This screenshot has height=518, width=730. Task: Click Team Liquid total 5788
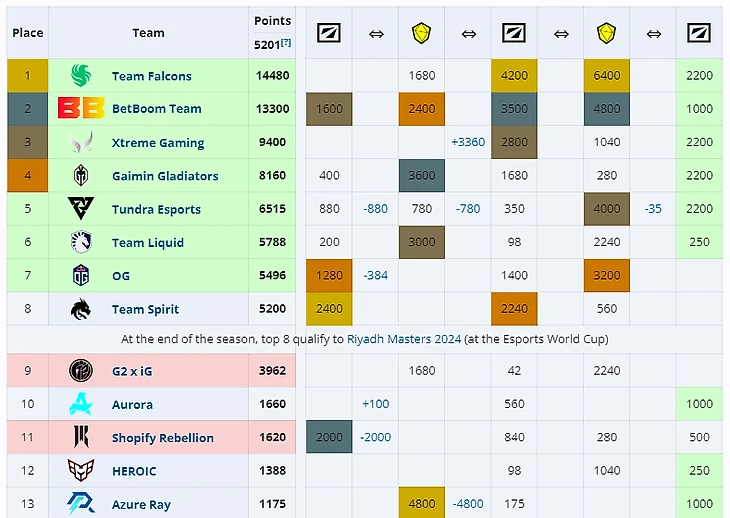[272, 242]
